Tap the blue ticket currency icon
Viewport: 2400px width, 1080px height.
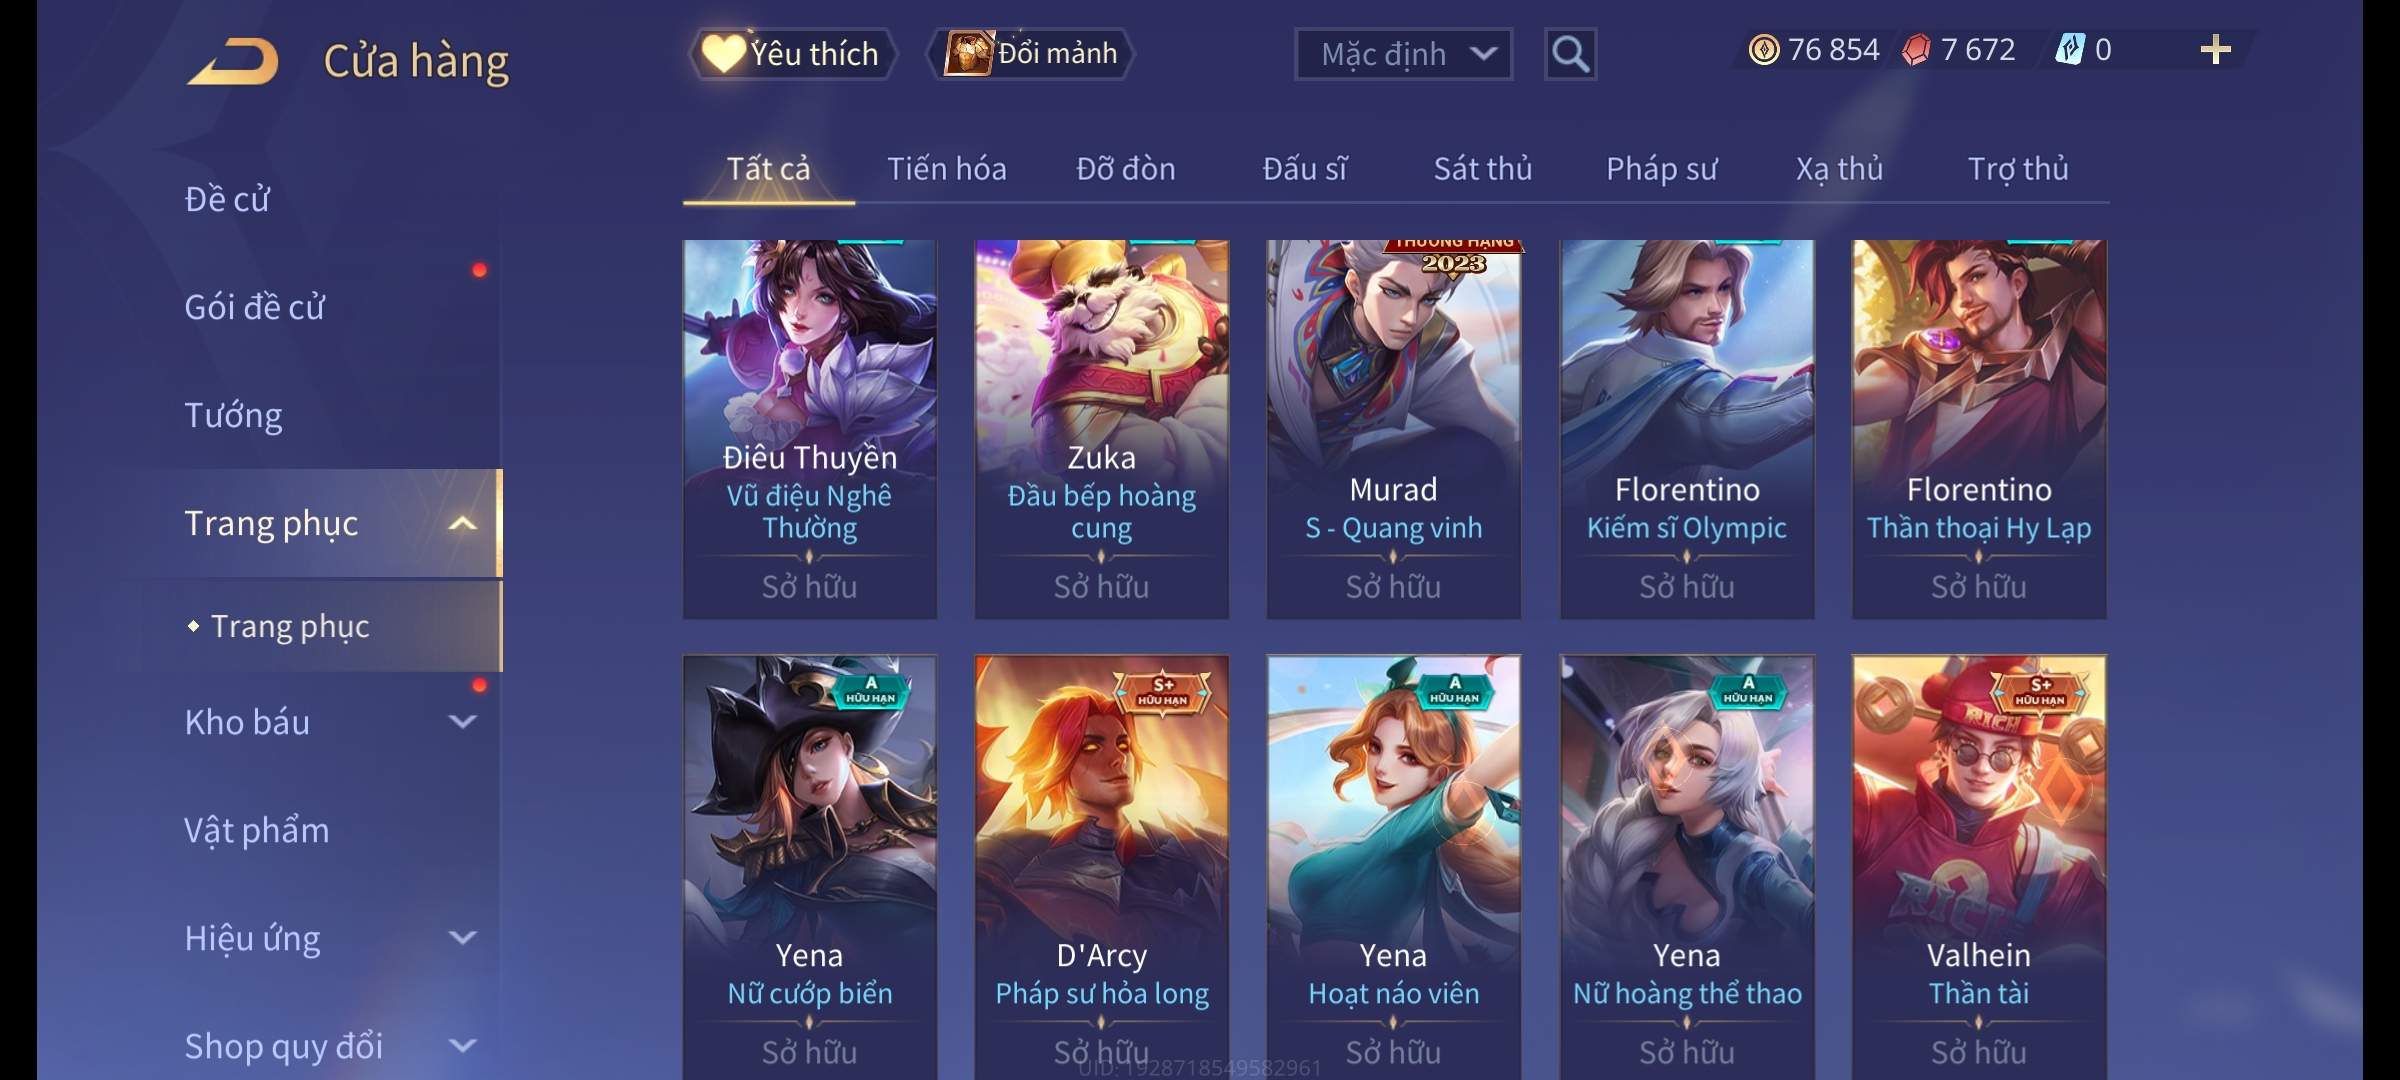[x=2069, y=49]
